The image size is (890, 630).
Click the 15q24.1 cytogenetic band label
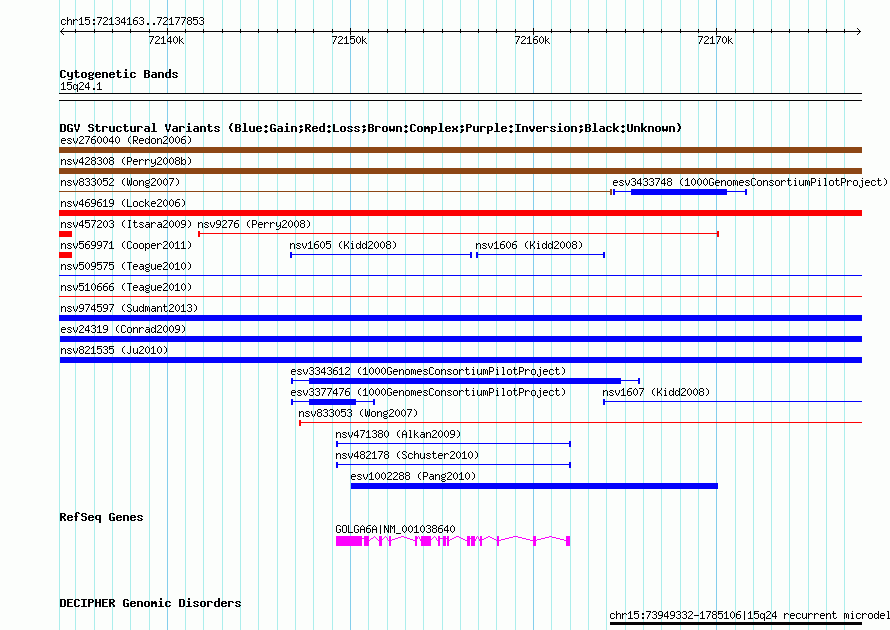pos(81,86)
